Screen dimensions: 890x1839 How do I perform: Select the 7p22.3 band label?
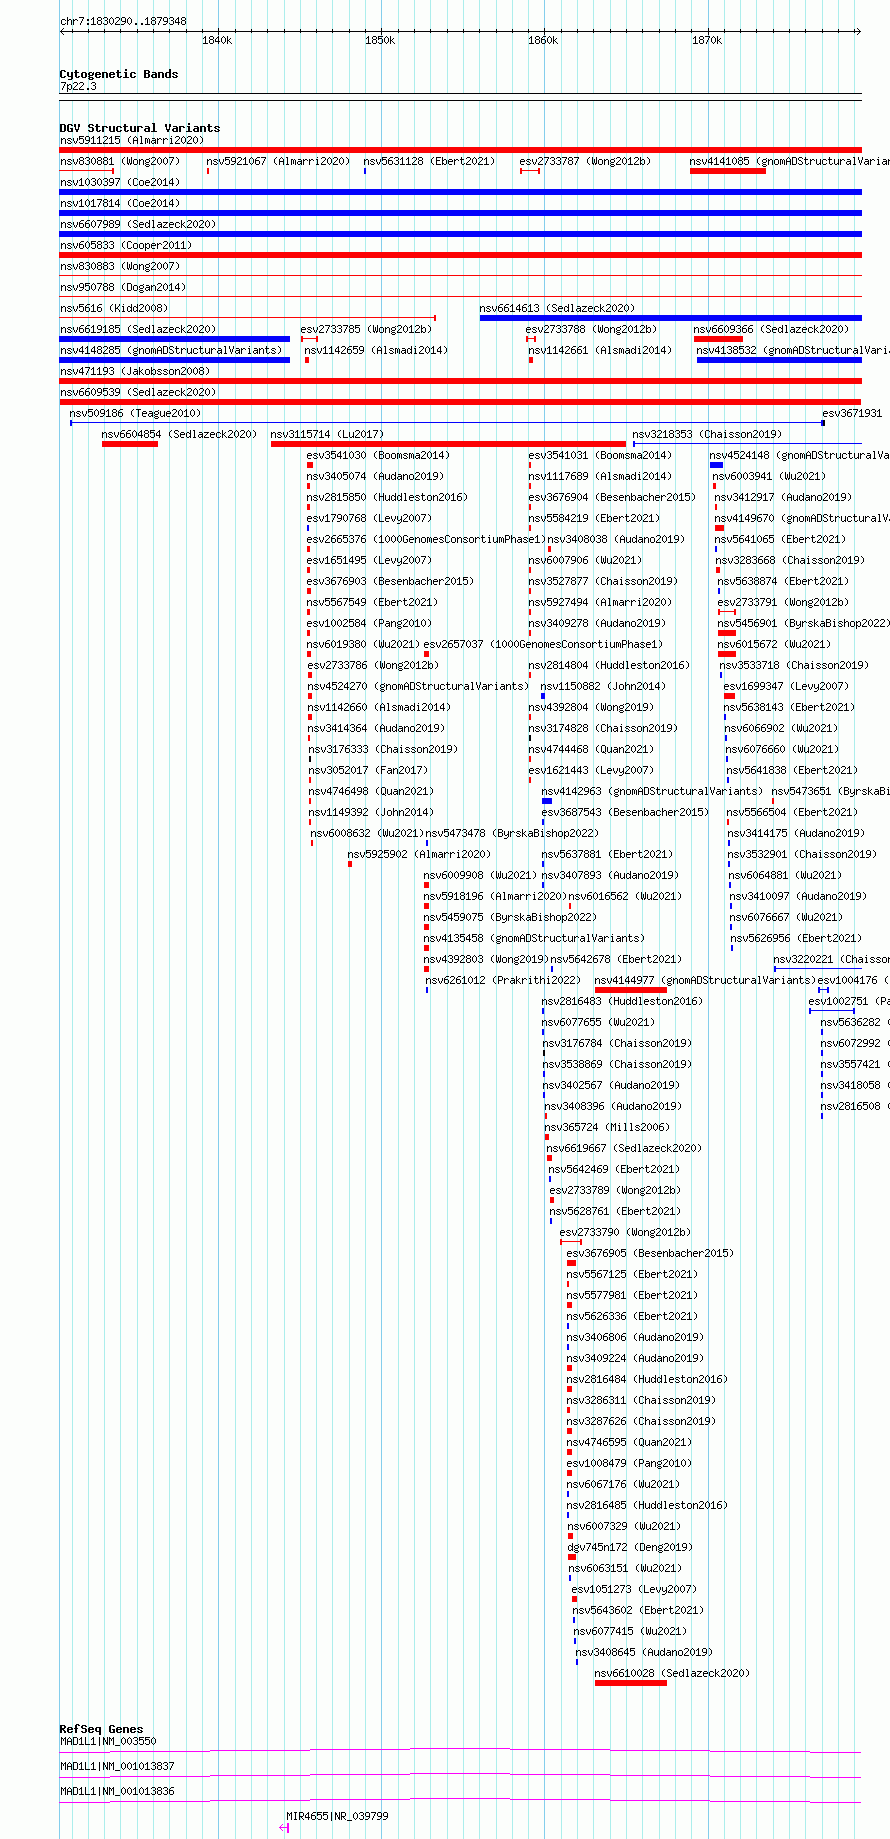point(78,87)
